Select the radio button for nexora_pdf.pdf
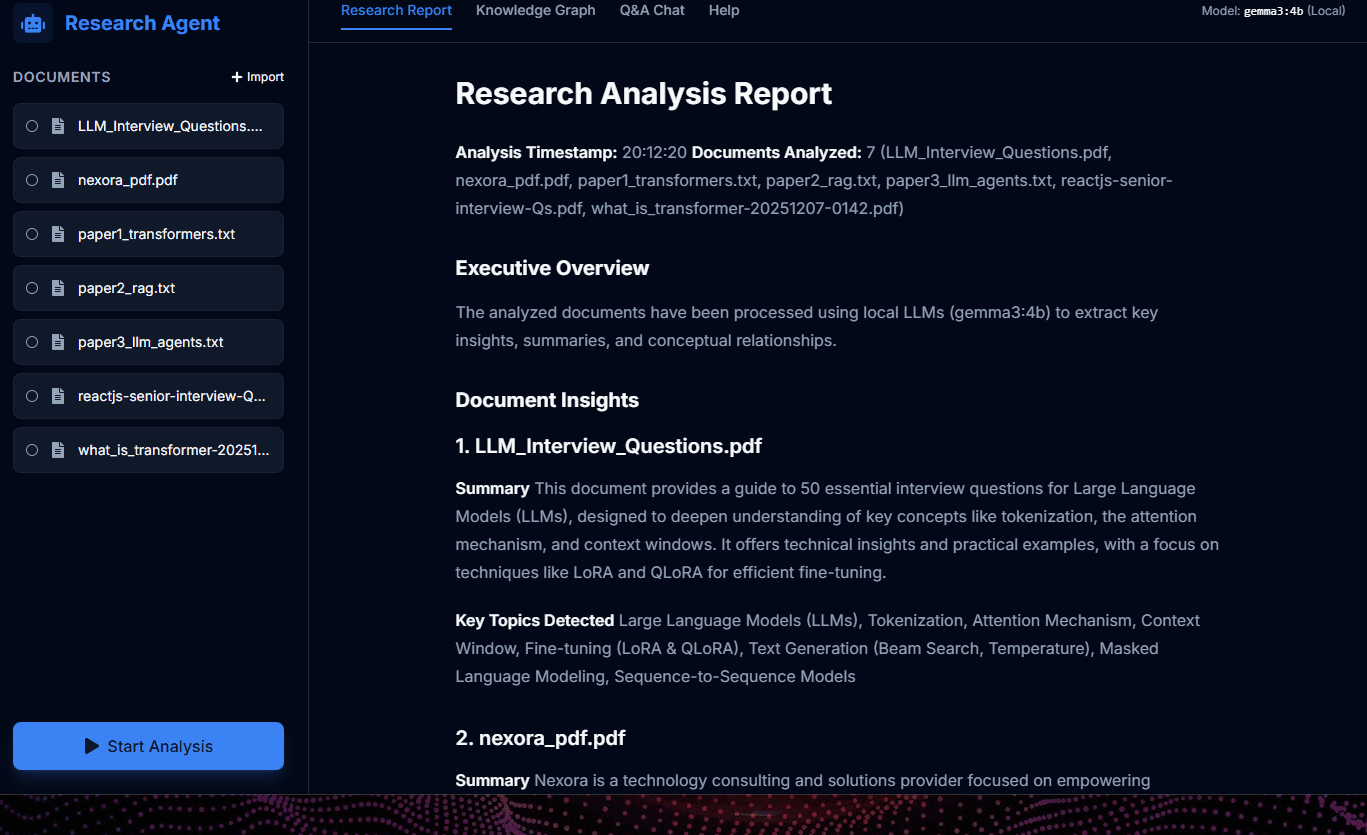 point(31,180)
